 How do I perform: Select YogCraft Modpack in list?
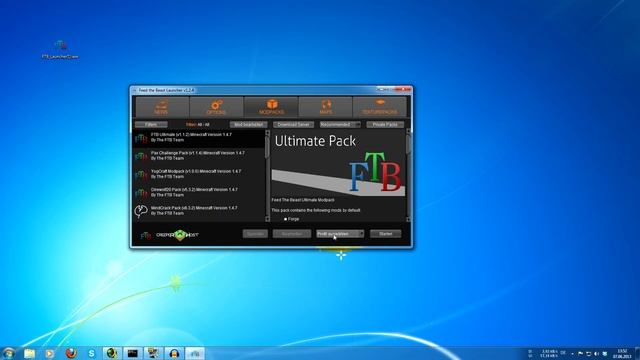click(199, 175)
